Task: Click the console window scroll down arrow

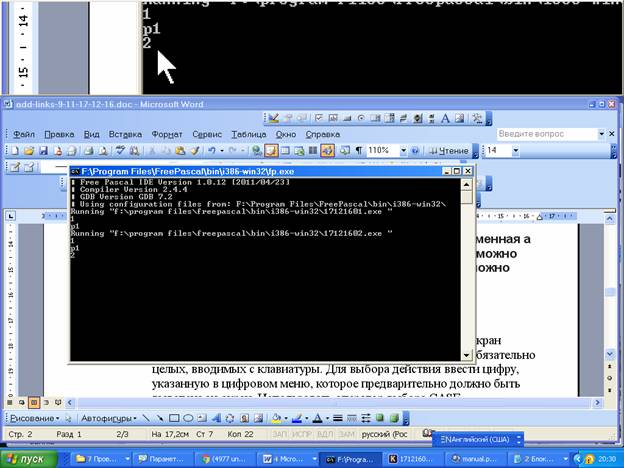Action: point(466,355)
